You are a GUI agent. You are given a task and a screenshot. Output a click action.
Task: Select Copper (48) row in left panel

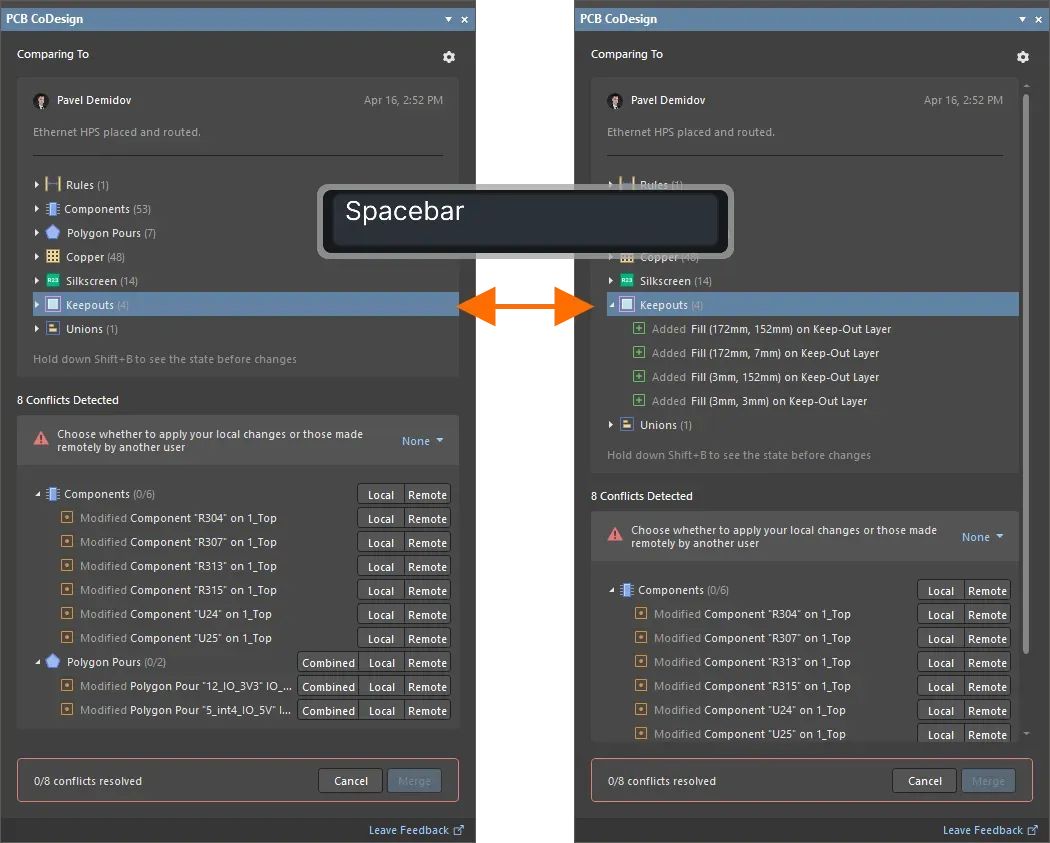[246, 256]
